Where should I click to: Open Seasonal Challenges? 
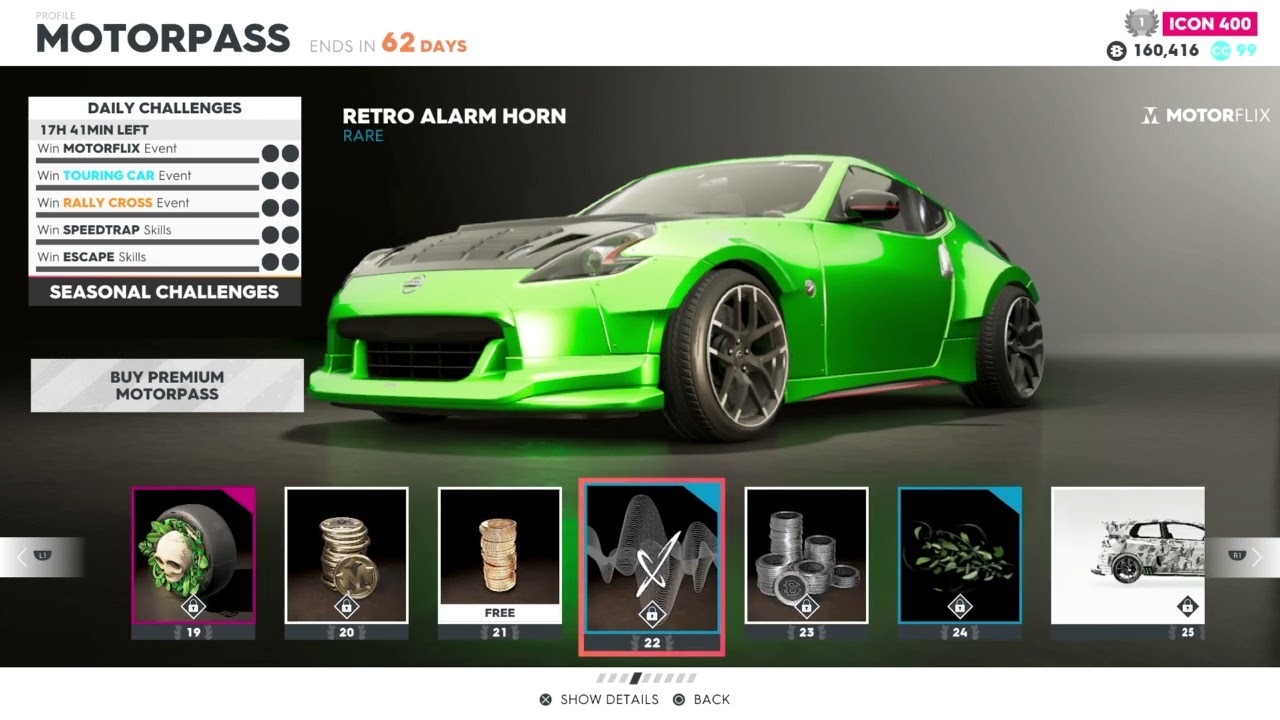(x=164, y=292)
